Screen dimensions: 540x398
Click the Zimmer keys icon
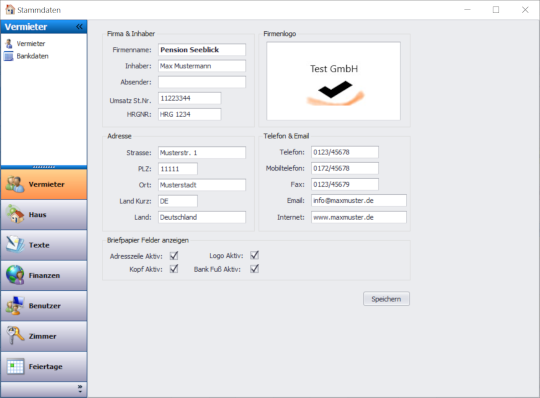pos(15,336)
